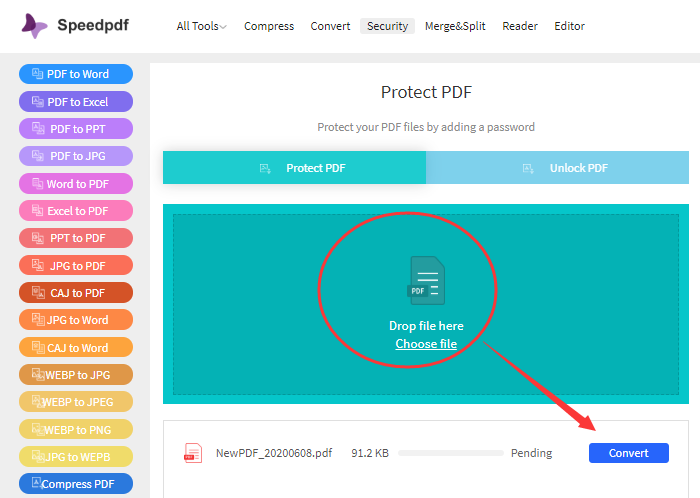Viewport: 700px width, 498px height.
Task: Click the icon on Unlock PDF tab
Action: point(528,169)
